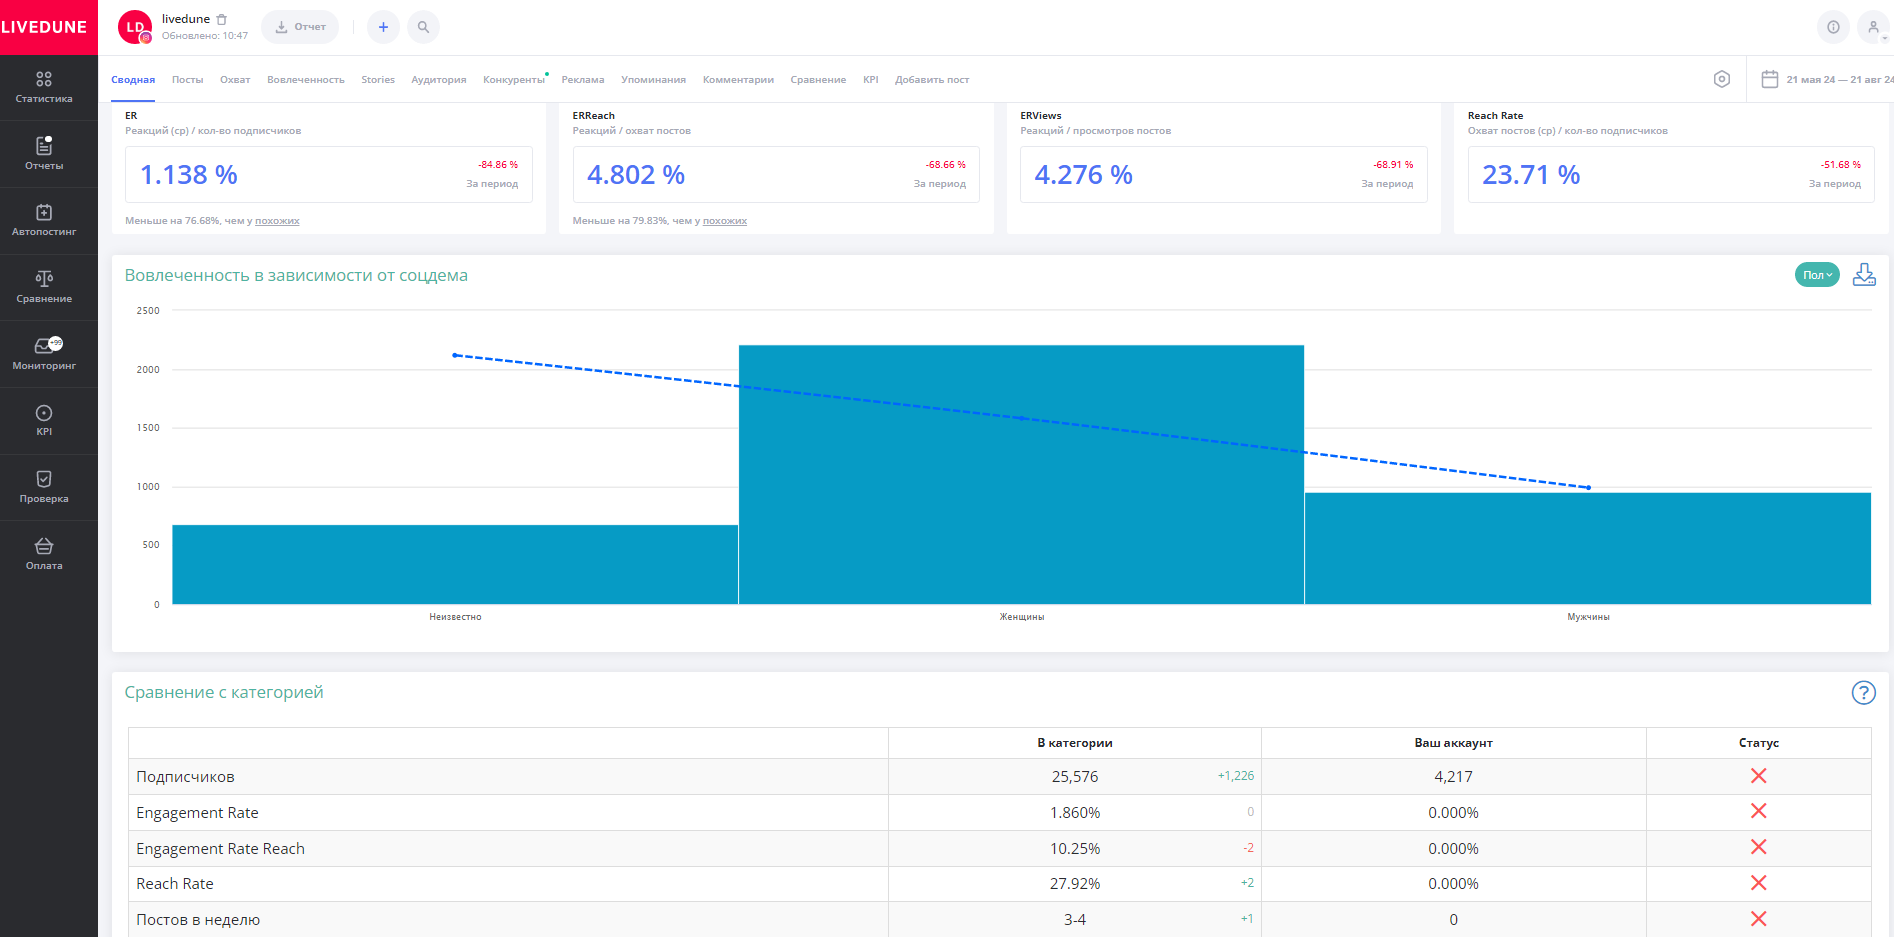
Task: Open Проверка section in sidebar
Action: (x=44, y=487)
